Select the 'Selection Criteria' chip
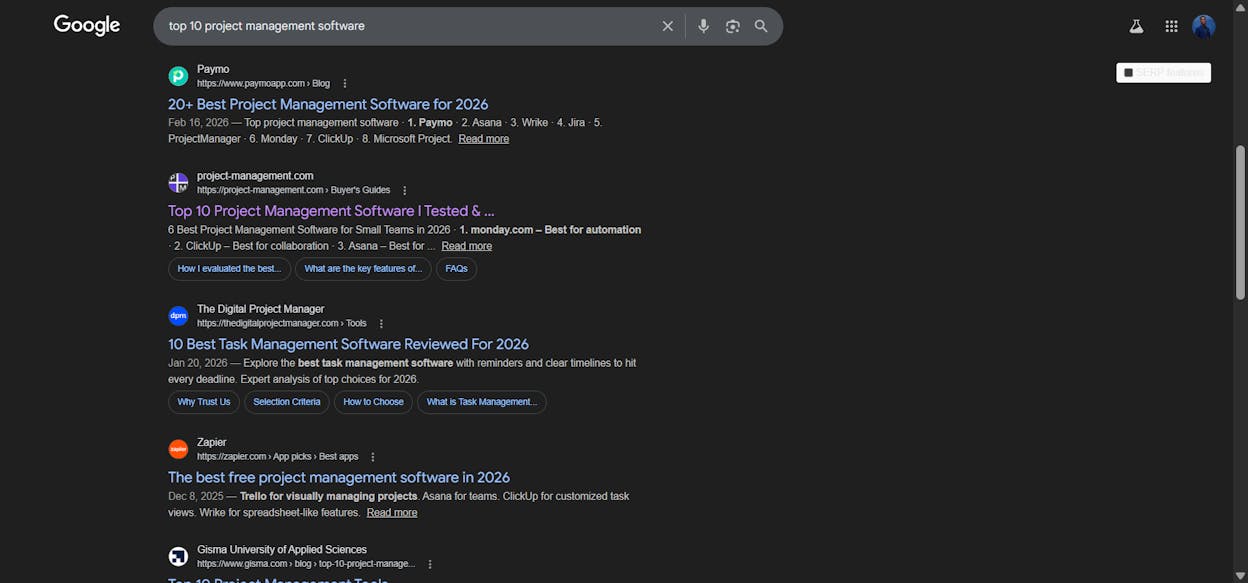 [x=287, y=402]
